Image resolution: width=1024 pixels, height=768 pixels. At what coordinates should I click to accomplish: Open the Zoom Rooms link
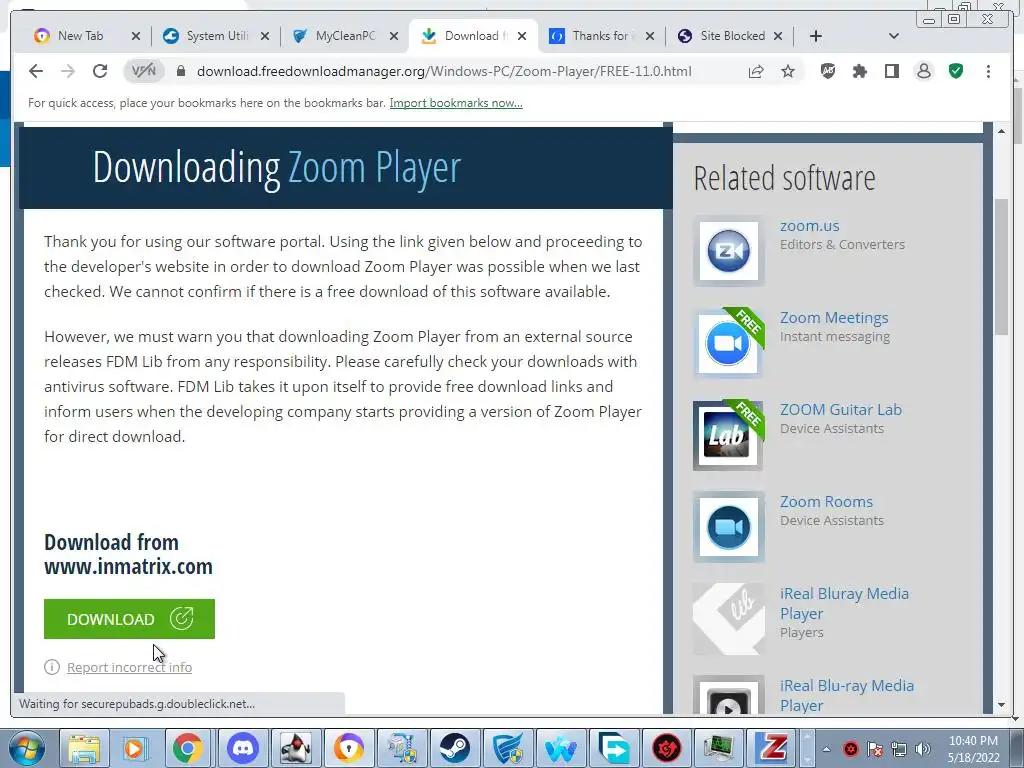tap(826, 502)
